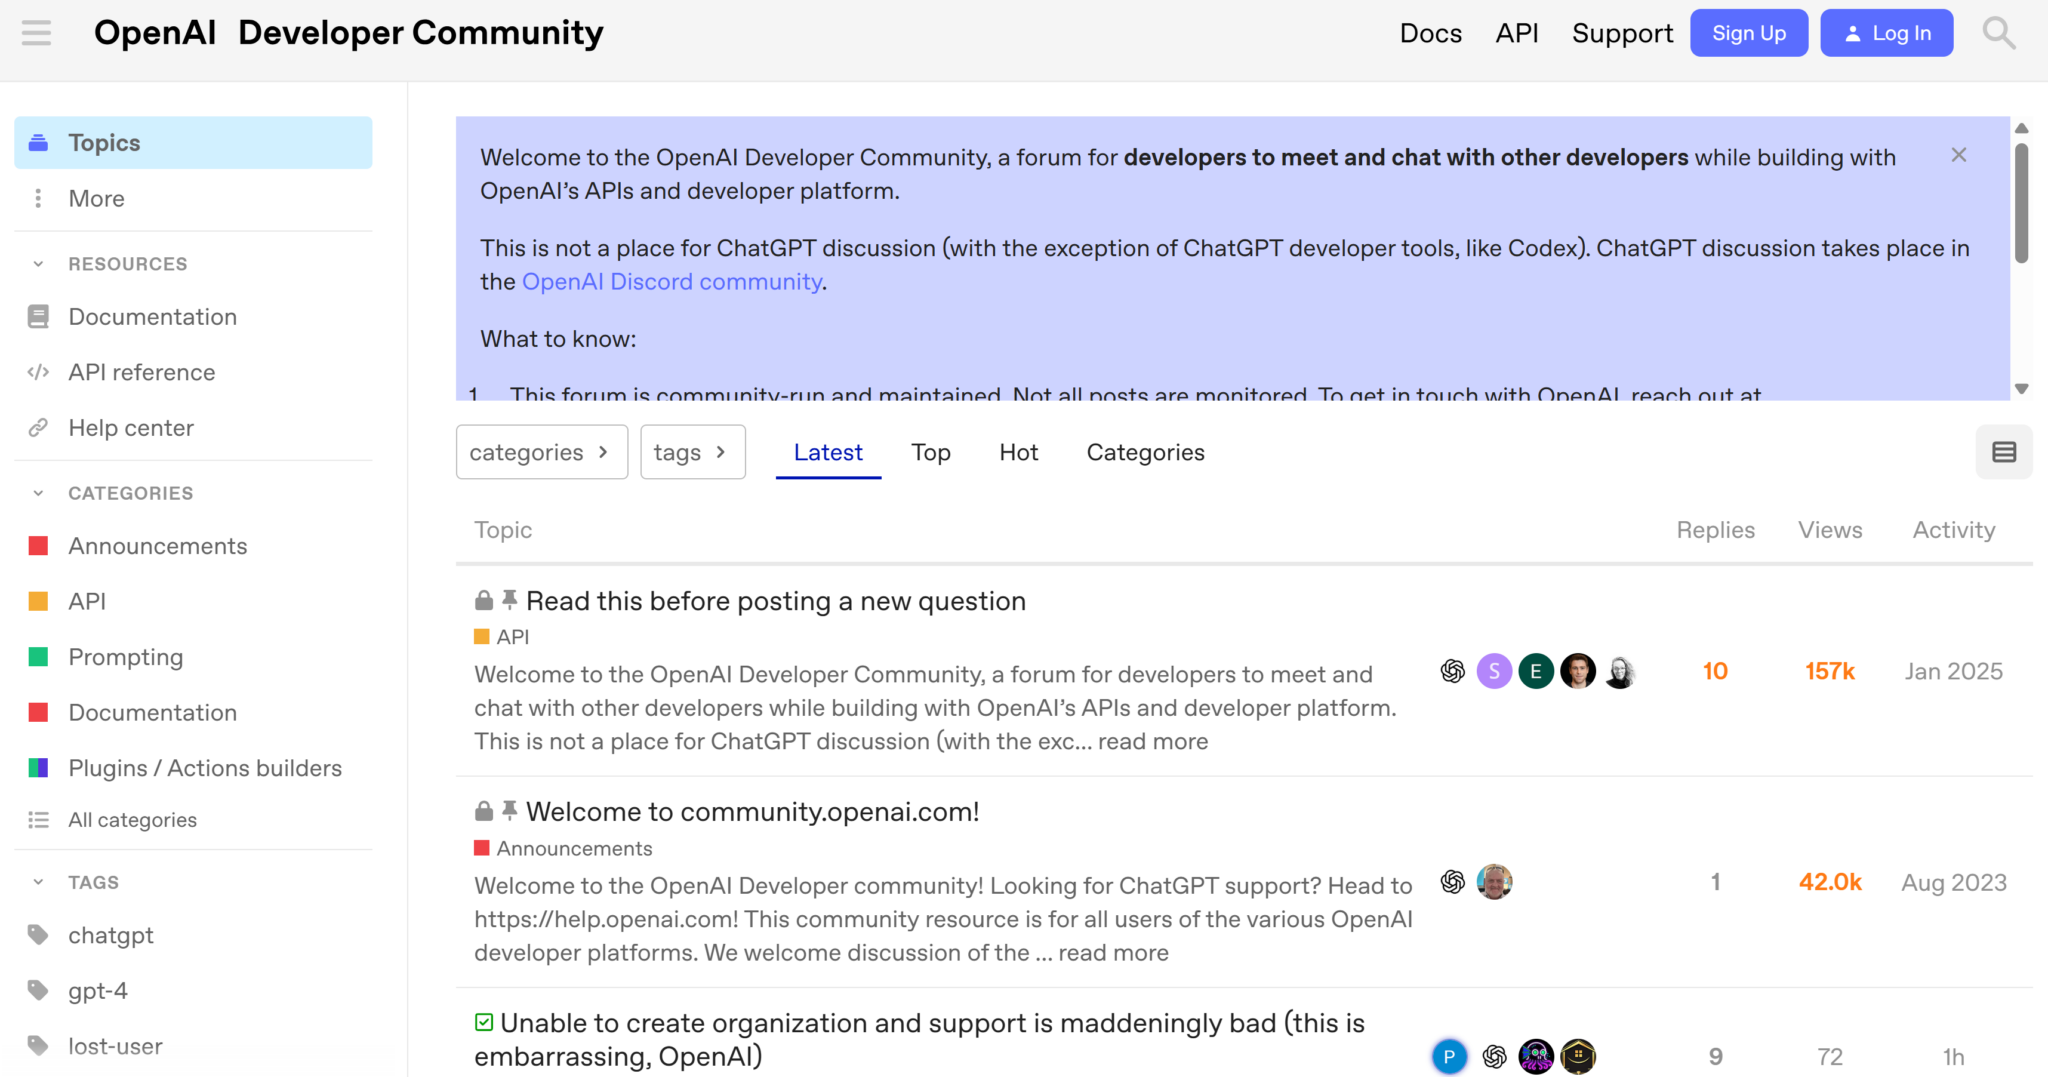This screenshot has height=1077, width=2048.
Task: Collapse the RESOURCES section
Action: (x=38, y=264)
